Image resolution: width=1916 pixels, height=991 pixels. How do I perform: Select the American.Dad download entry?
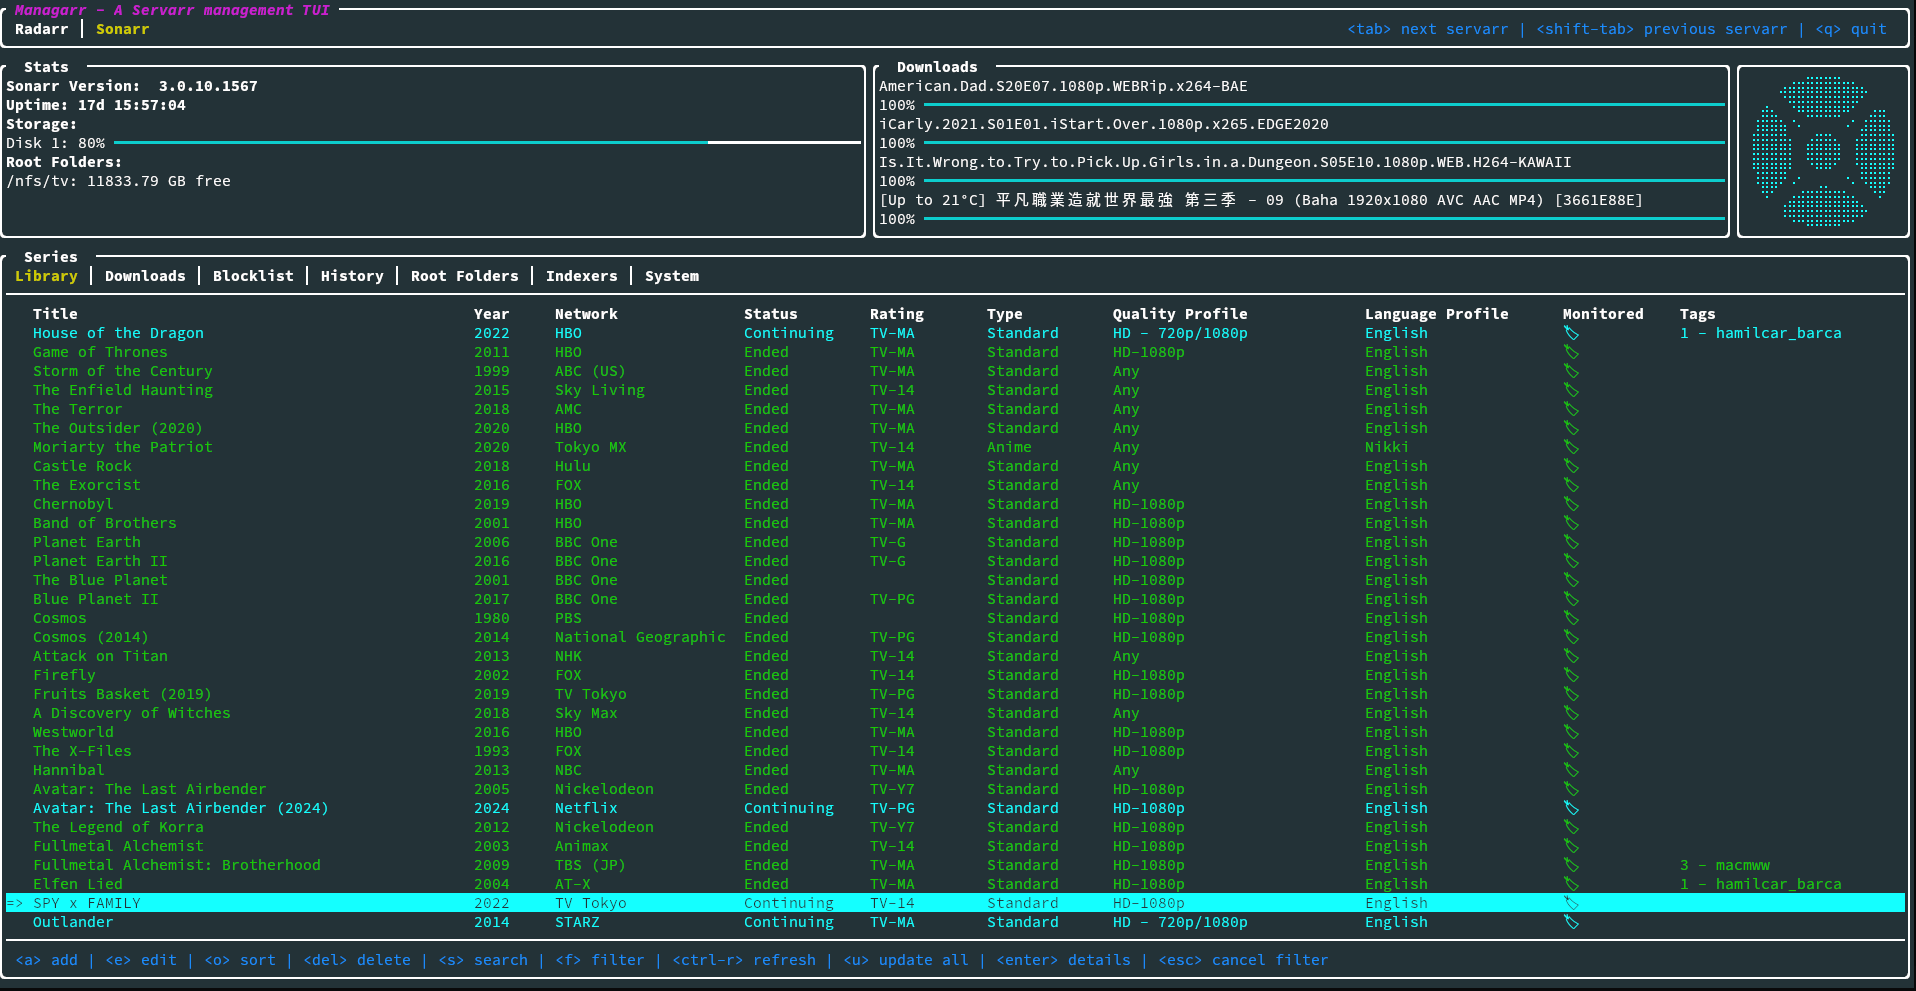1063,86
